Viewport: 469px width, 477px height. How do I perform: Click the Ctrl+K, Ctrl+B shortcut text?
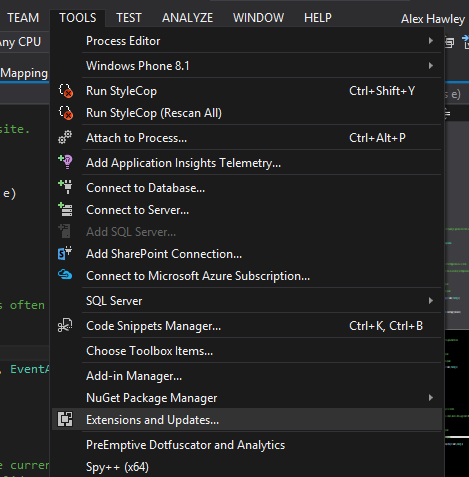point(386,326)
